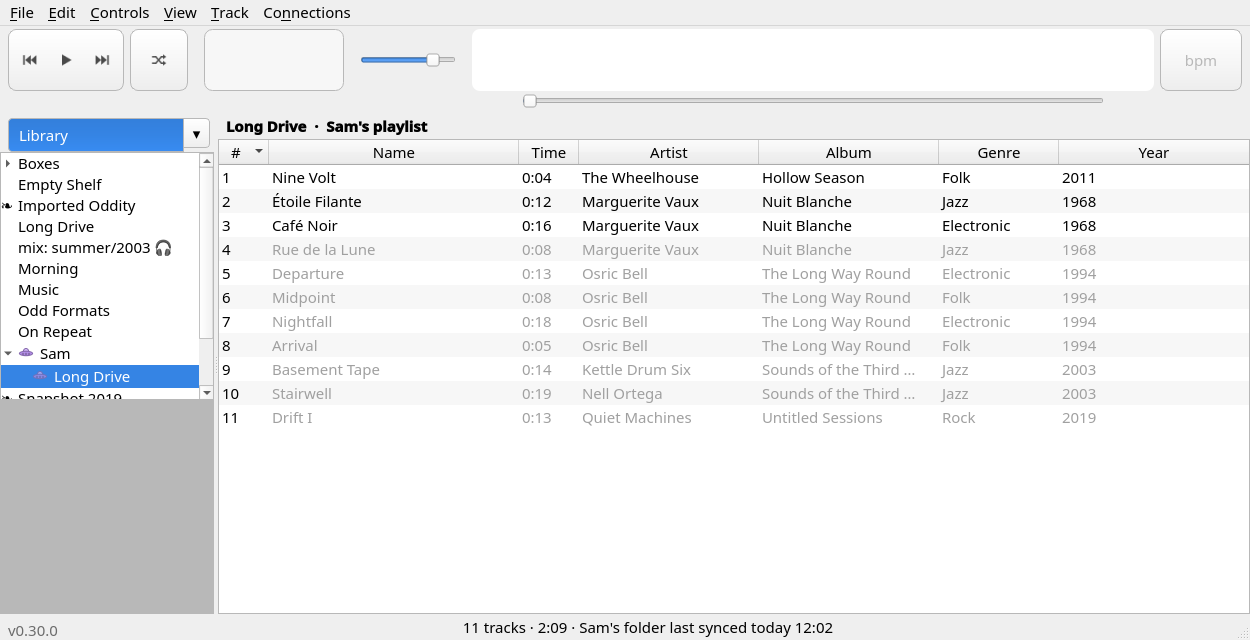Skip to the previous track
The width and height of the screenshot is (1250, 640).
click(30, 60)
